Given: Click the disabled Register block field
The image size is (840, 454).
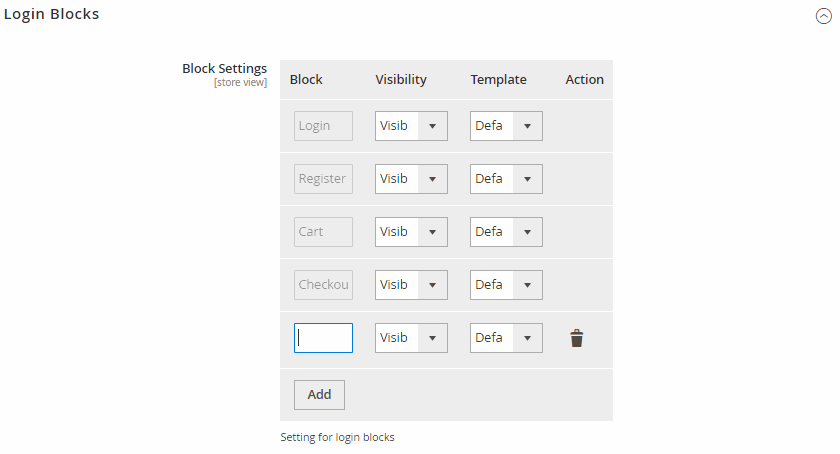Looking at the screenshot, I should [x=324, y=179].
